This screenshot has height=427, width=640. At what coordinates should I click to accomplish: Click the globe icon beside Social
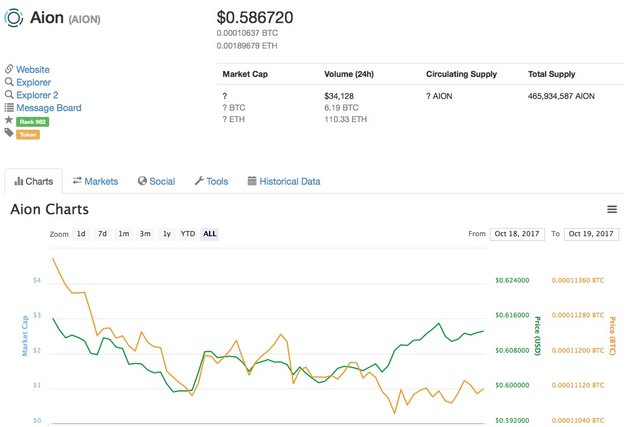click(142, 181)
